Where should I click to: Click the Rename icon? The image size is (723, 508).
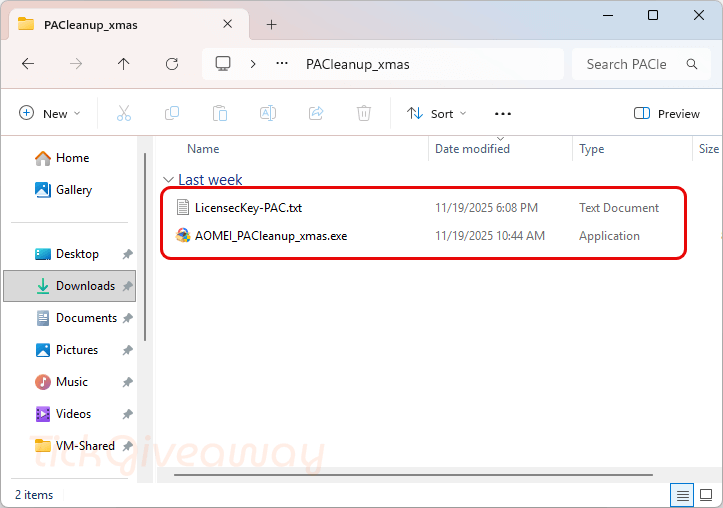[x=268, y=113]
